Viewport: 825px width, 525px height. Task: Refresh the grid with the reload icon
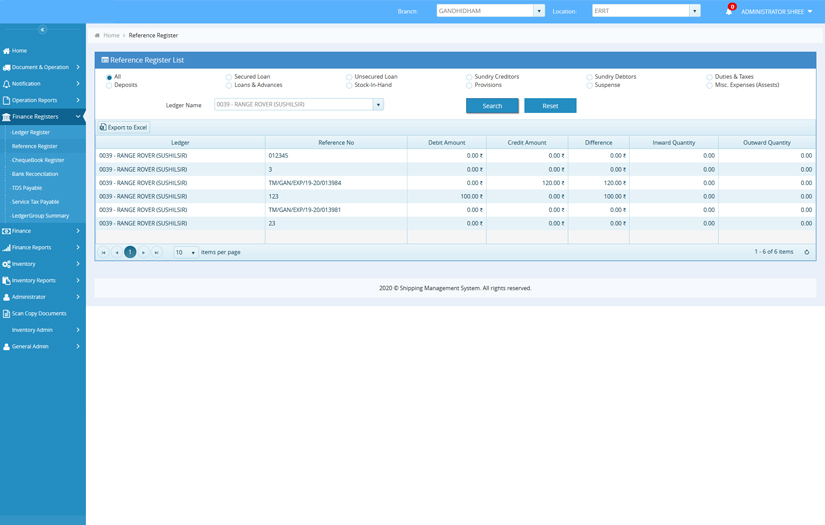[807, 252]
